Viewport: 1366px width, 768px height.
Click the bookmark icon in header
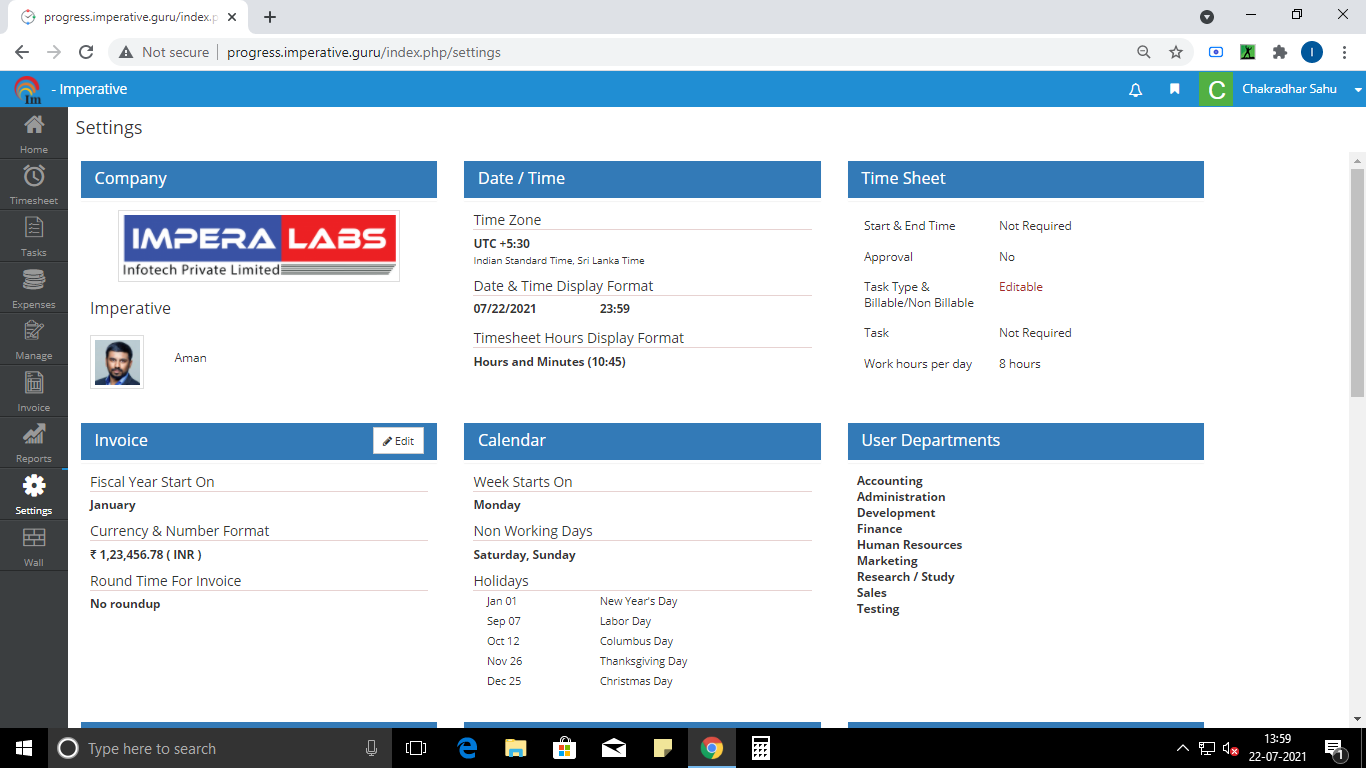[1174, 90]
